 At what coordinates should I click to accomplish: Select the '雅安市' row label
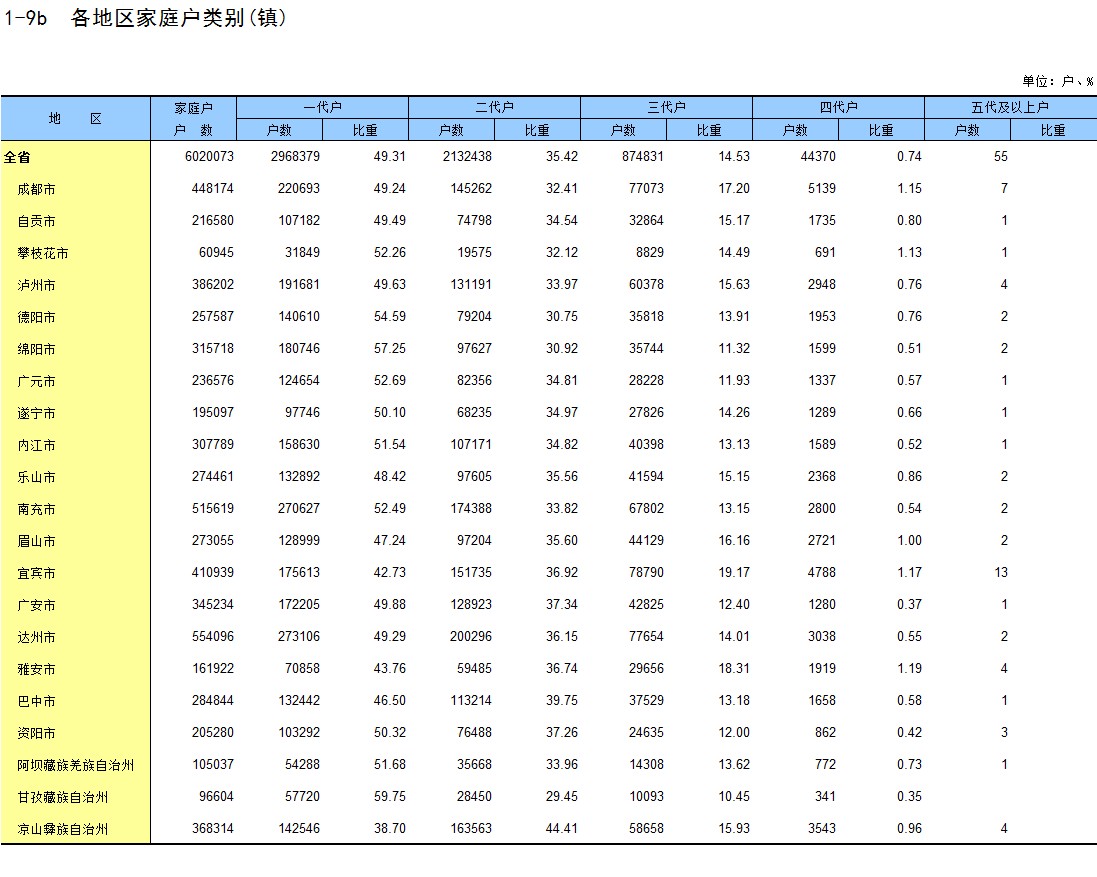pyautogui.click(x=36, y=670)
